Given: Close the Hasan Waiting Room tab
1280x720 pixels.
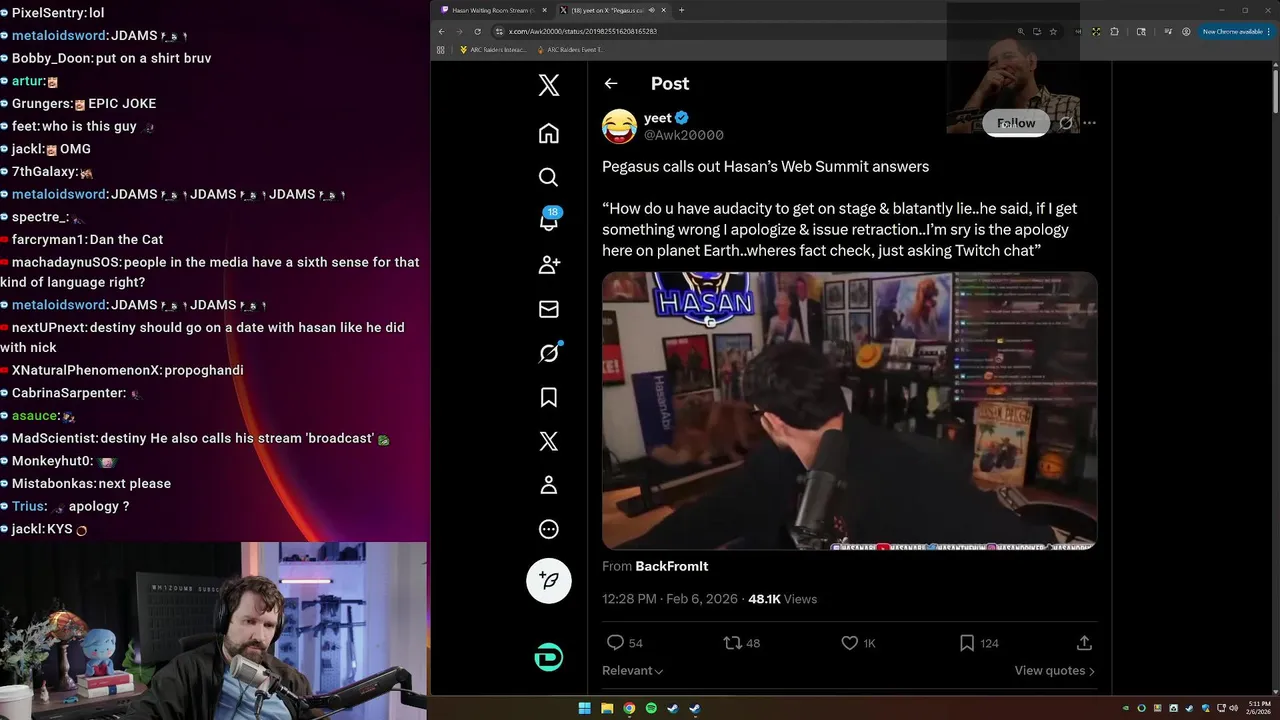Looking at the screenshot, I should coord(544,10).
